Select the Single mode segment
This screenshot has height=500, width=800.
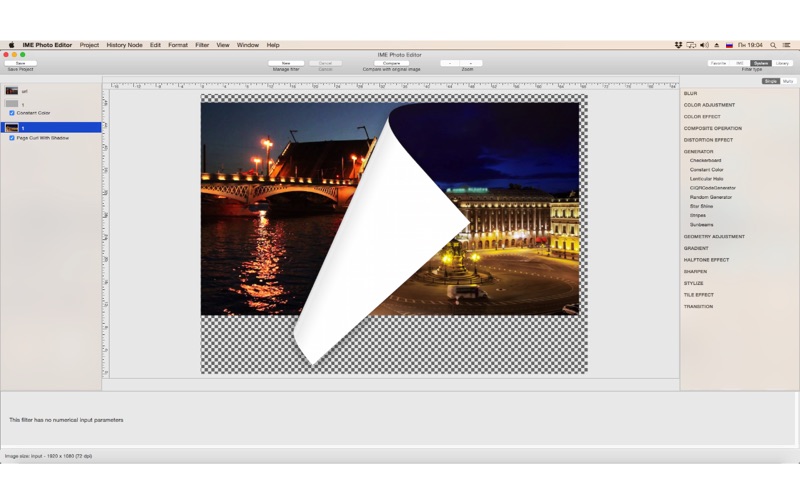(770, 81)
